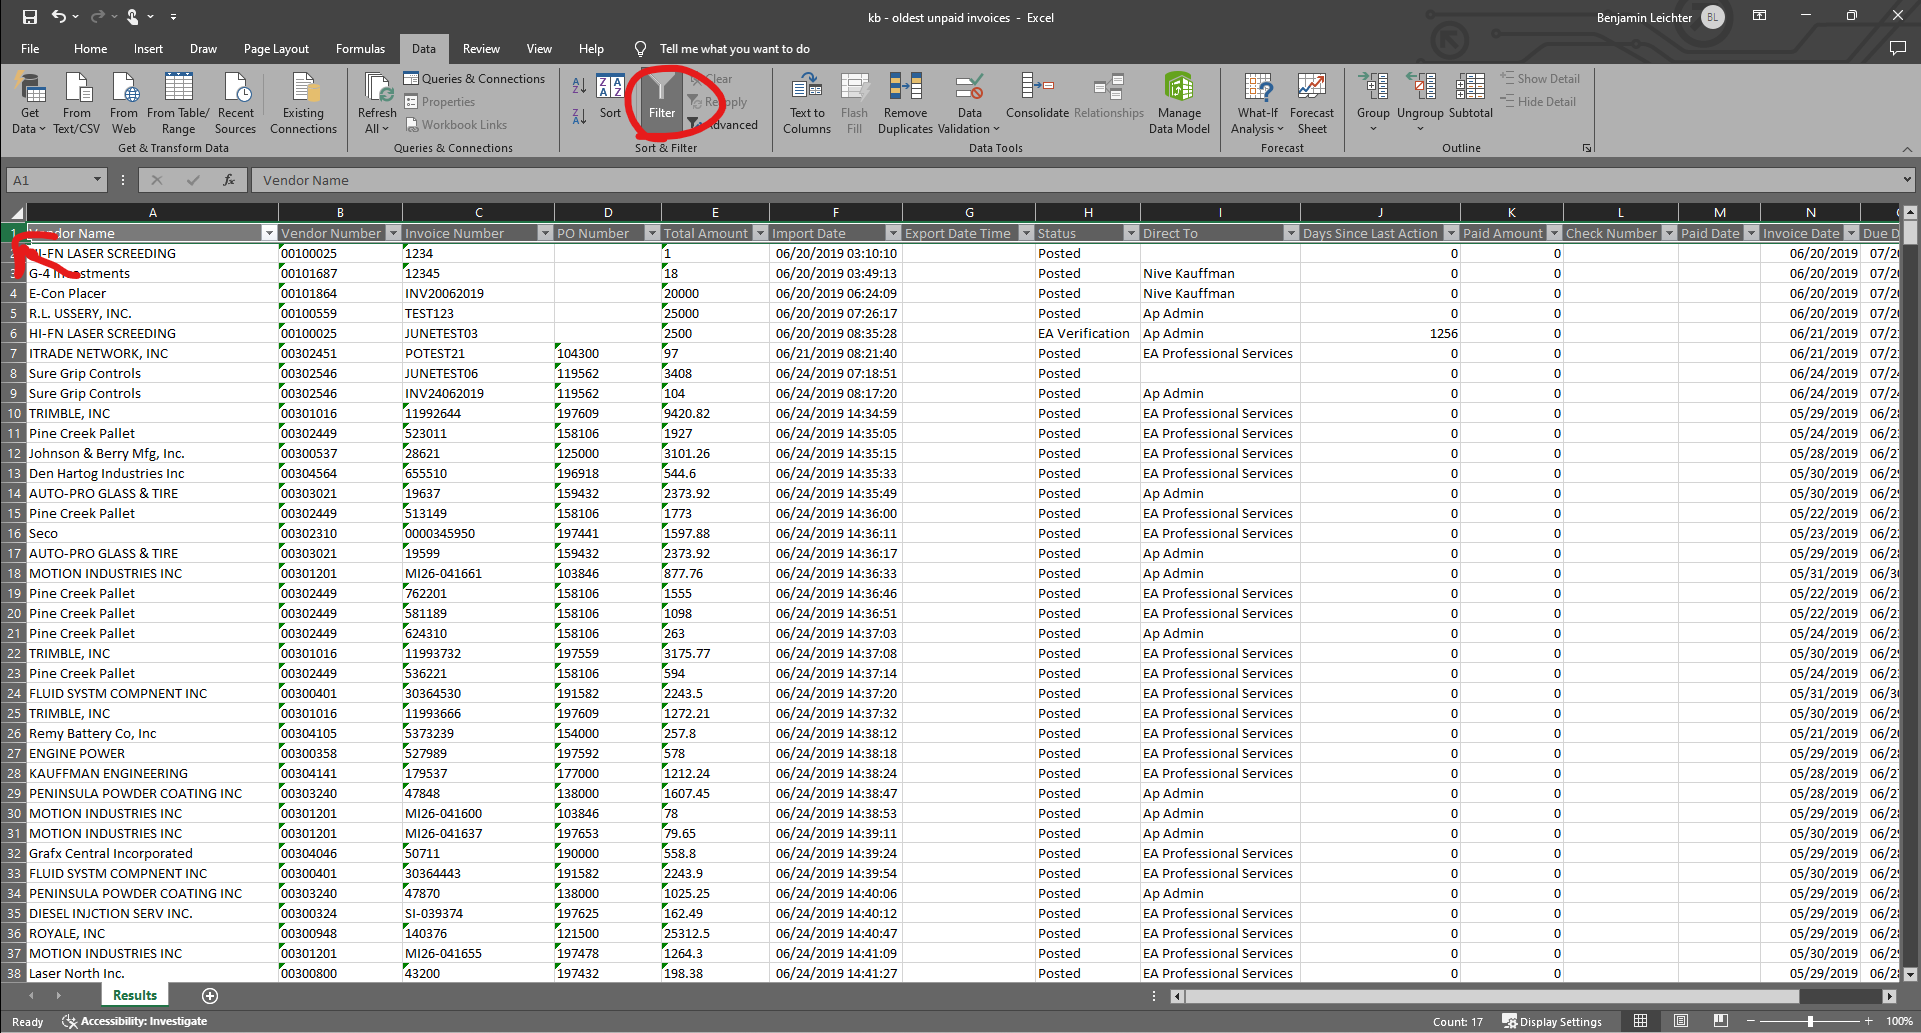The height and width of the screenshot is (1033, 1921).
Task: Open Consolidate dialog
Action: point(1037,97)
